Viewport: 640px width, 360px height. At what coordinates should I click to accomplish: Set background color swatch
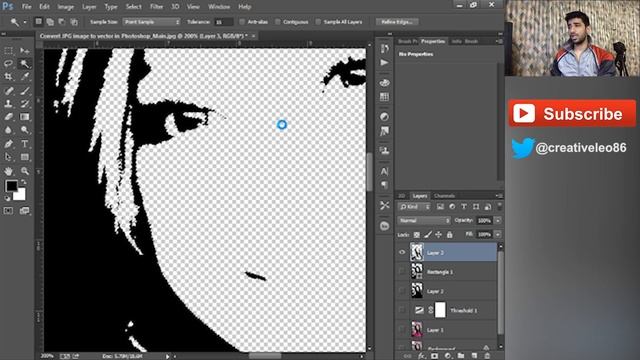20,195
